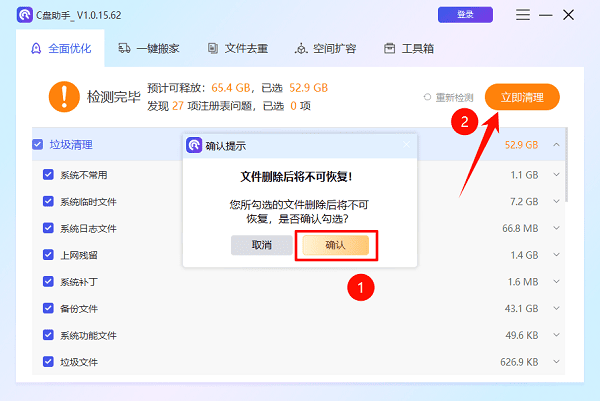Switch to the 全面优化 tab
The height and width of the screenshot is (401, 600).
(x=61, y=48)
